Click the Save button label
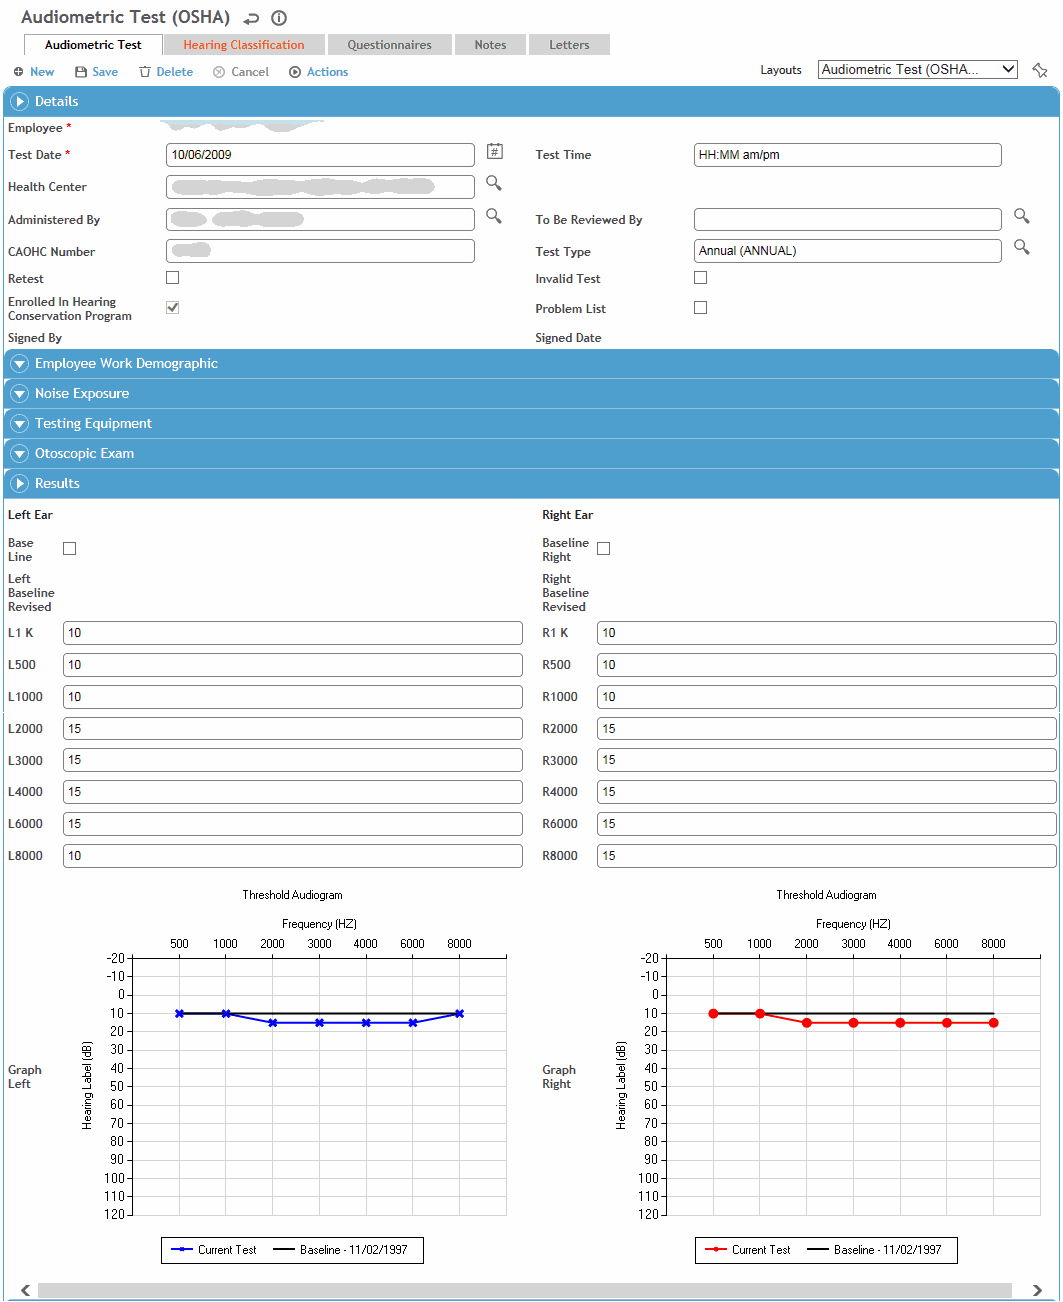This screenshot has width=1063, height=1302. [x=105, y=72]
